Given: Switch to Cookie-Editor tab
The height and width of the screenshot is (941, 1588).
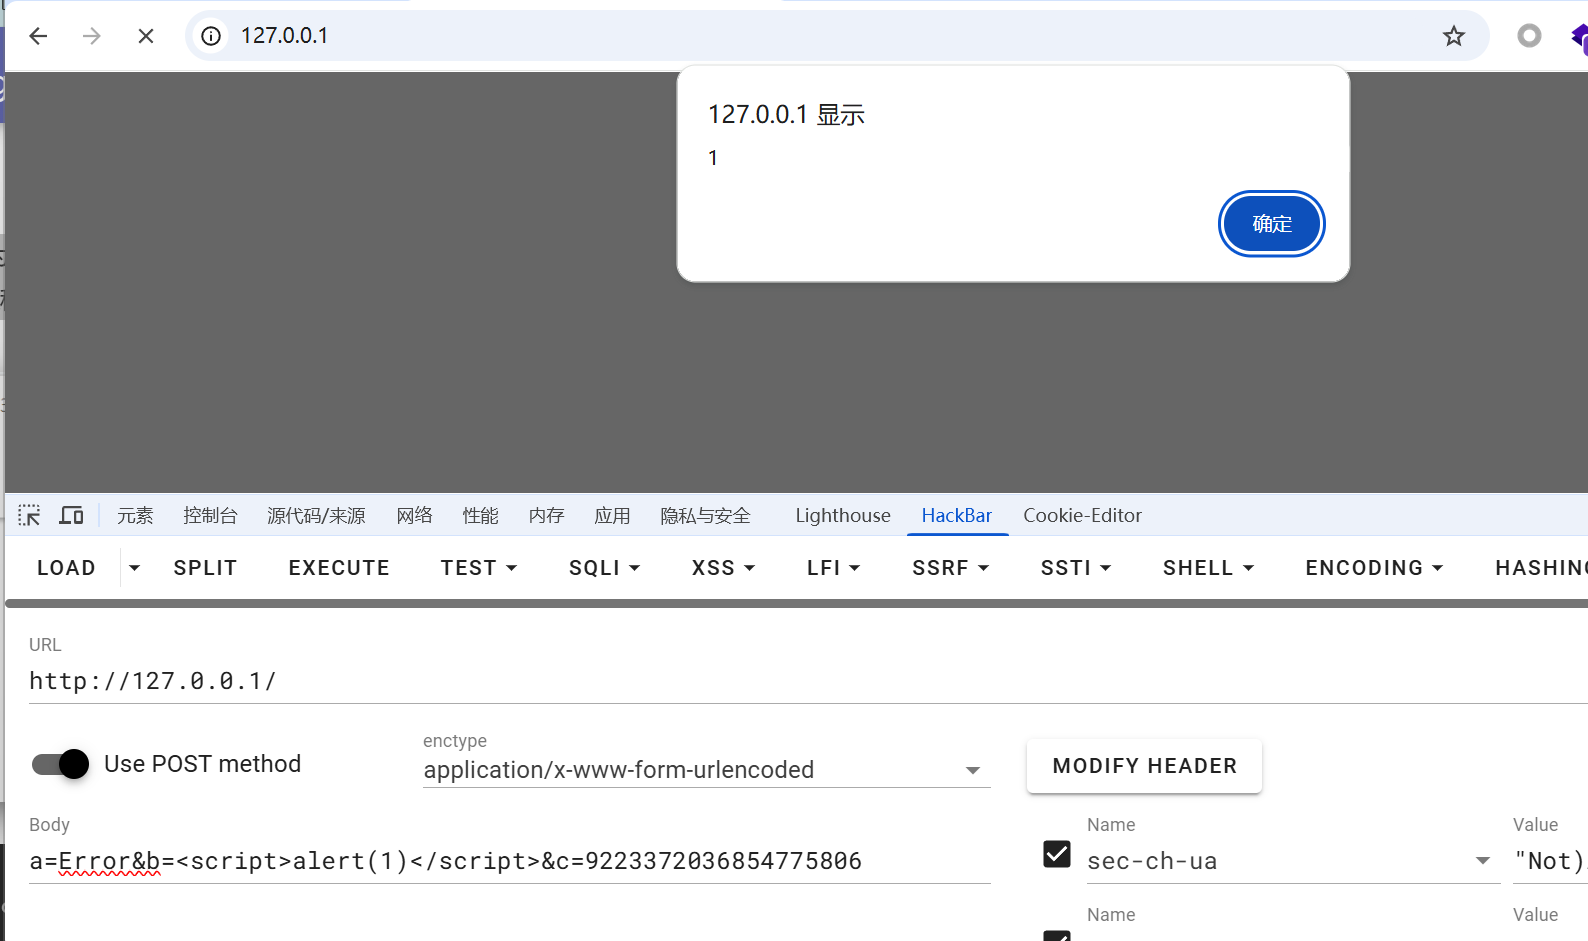Looking at the screenshot, I should 1082,515.
